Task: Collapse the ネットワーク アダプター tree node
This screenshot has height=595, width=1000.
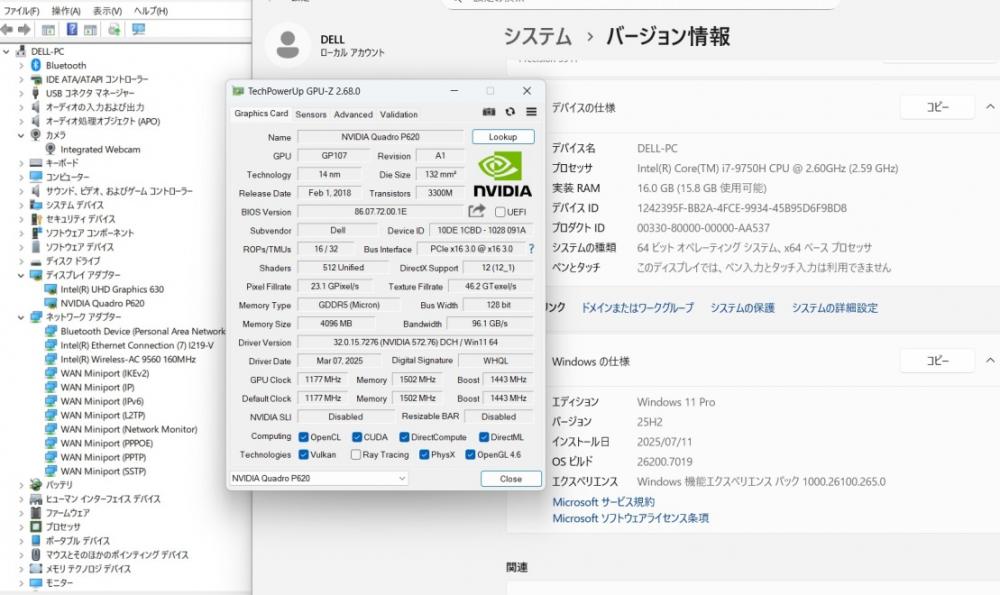Action: point(21,317)
